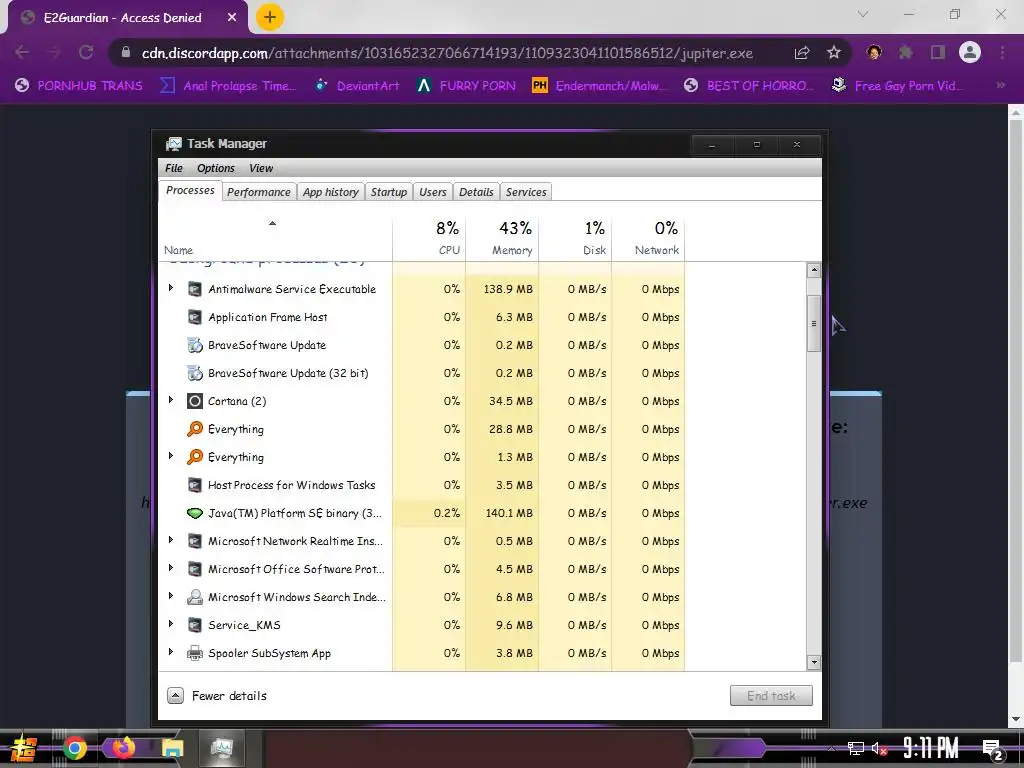The width and height of the screenshot is (1024, 768).
Task: Open the notification center icon
Action: coord(993,750)
